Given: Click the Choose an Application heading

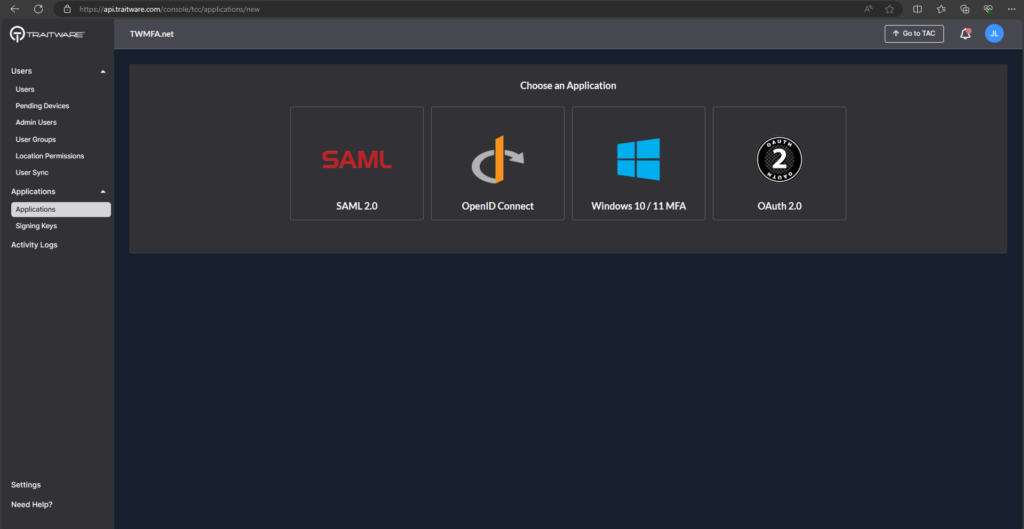Looking at the screenshot, I should pos(568,86).
